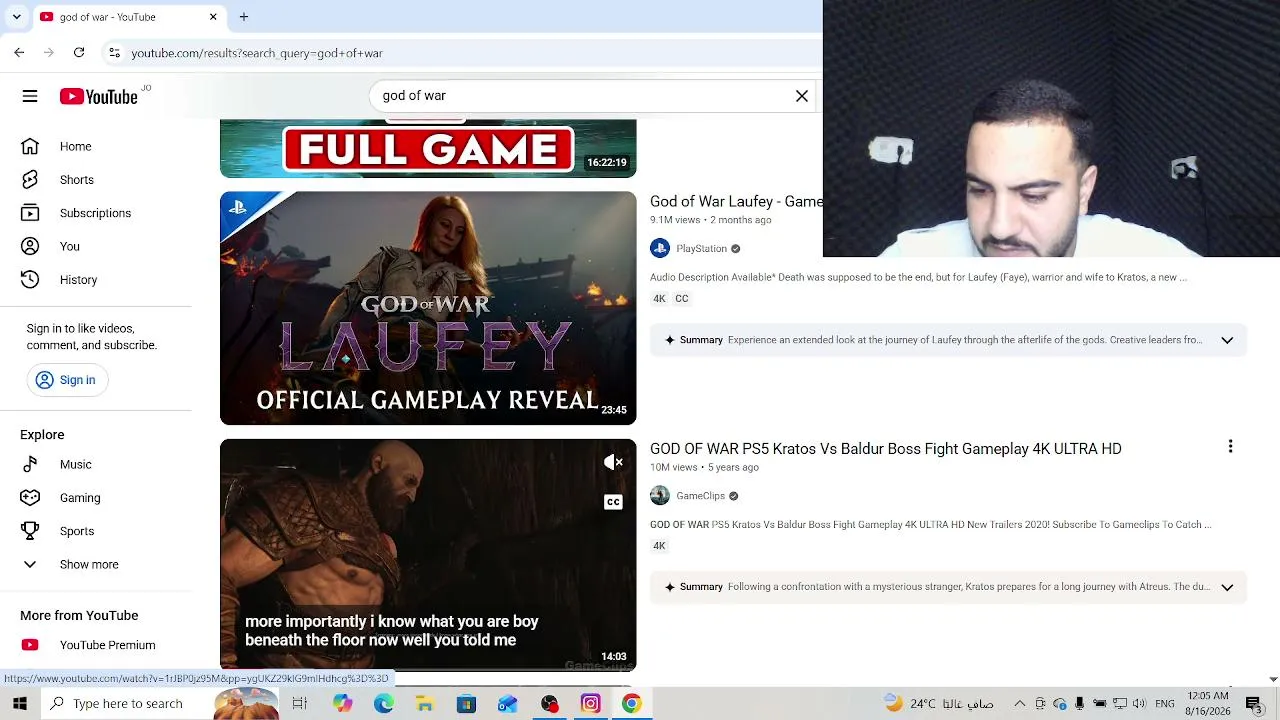Viewport: 1280px width, 720px height.
Task: Click the Sign in button
Action: 66,380
